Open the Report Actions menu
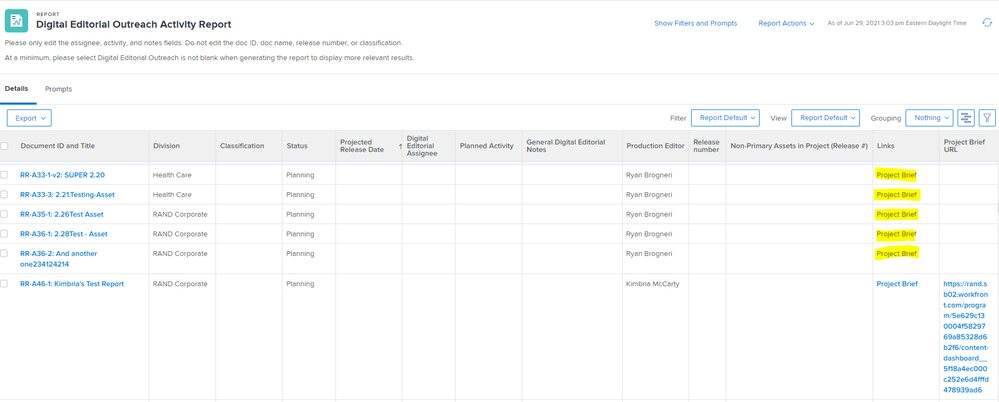The height and width of the screenshot is (402, 999). point(786,23)
